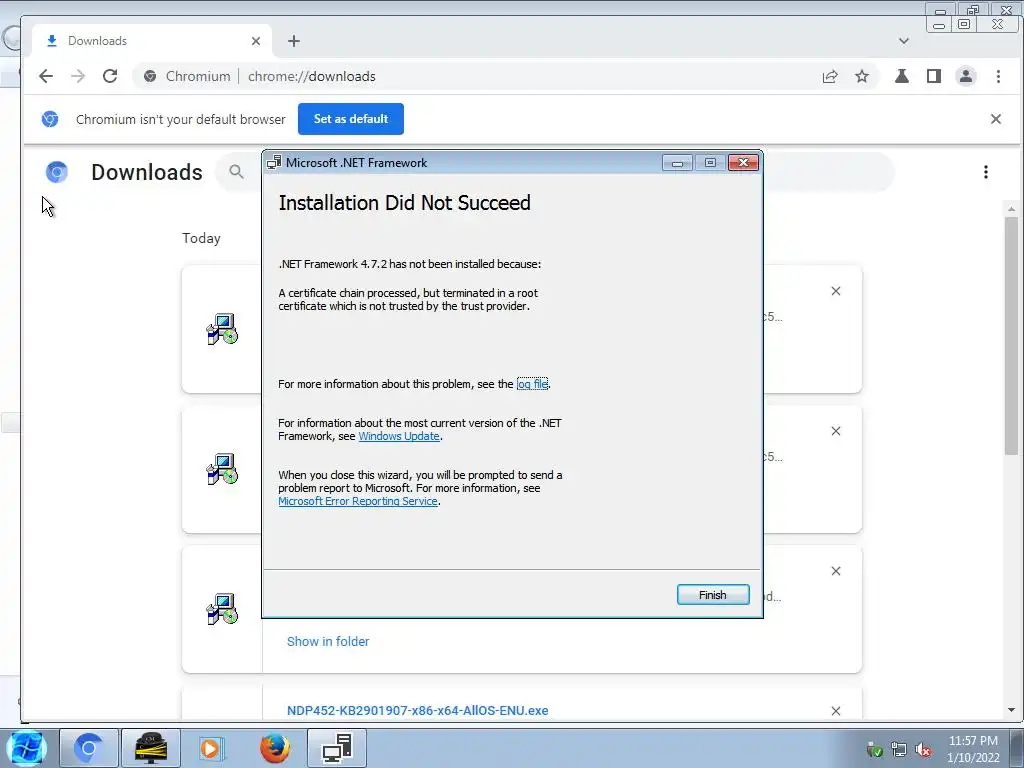
Task: Remove the third download from list
Action: 836,571
